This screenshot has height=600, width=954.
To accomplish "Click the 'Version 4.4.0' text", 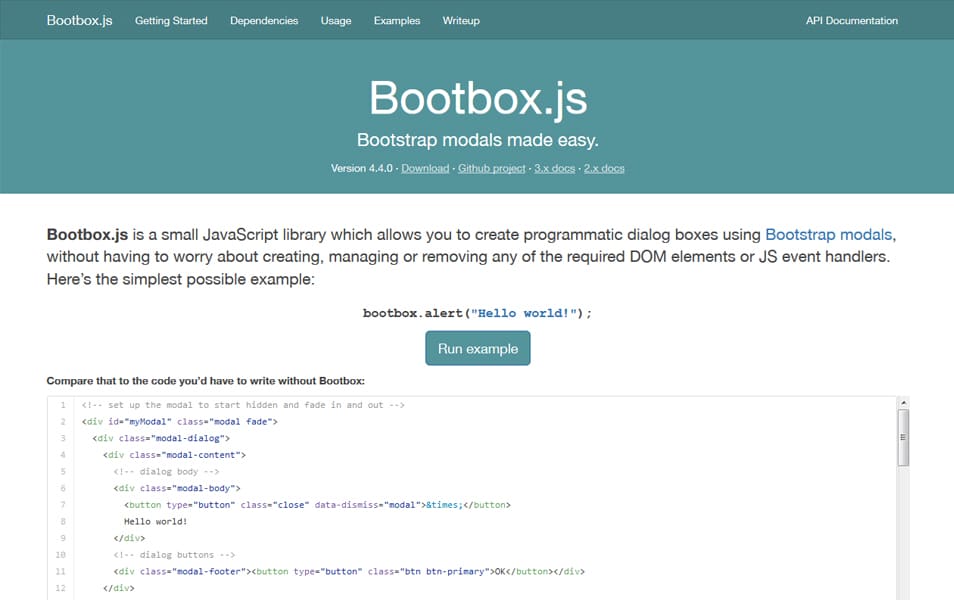I will click(x=361, y=169).
